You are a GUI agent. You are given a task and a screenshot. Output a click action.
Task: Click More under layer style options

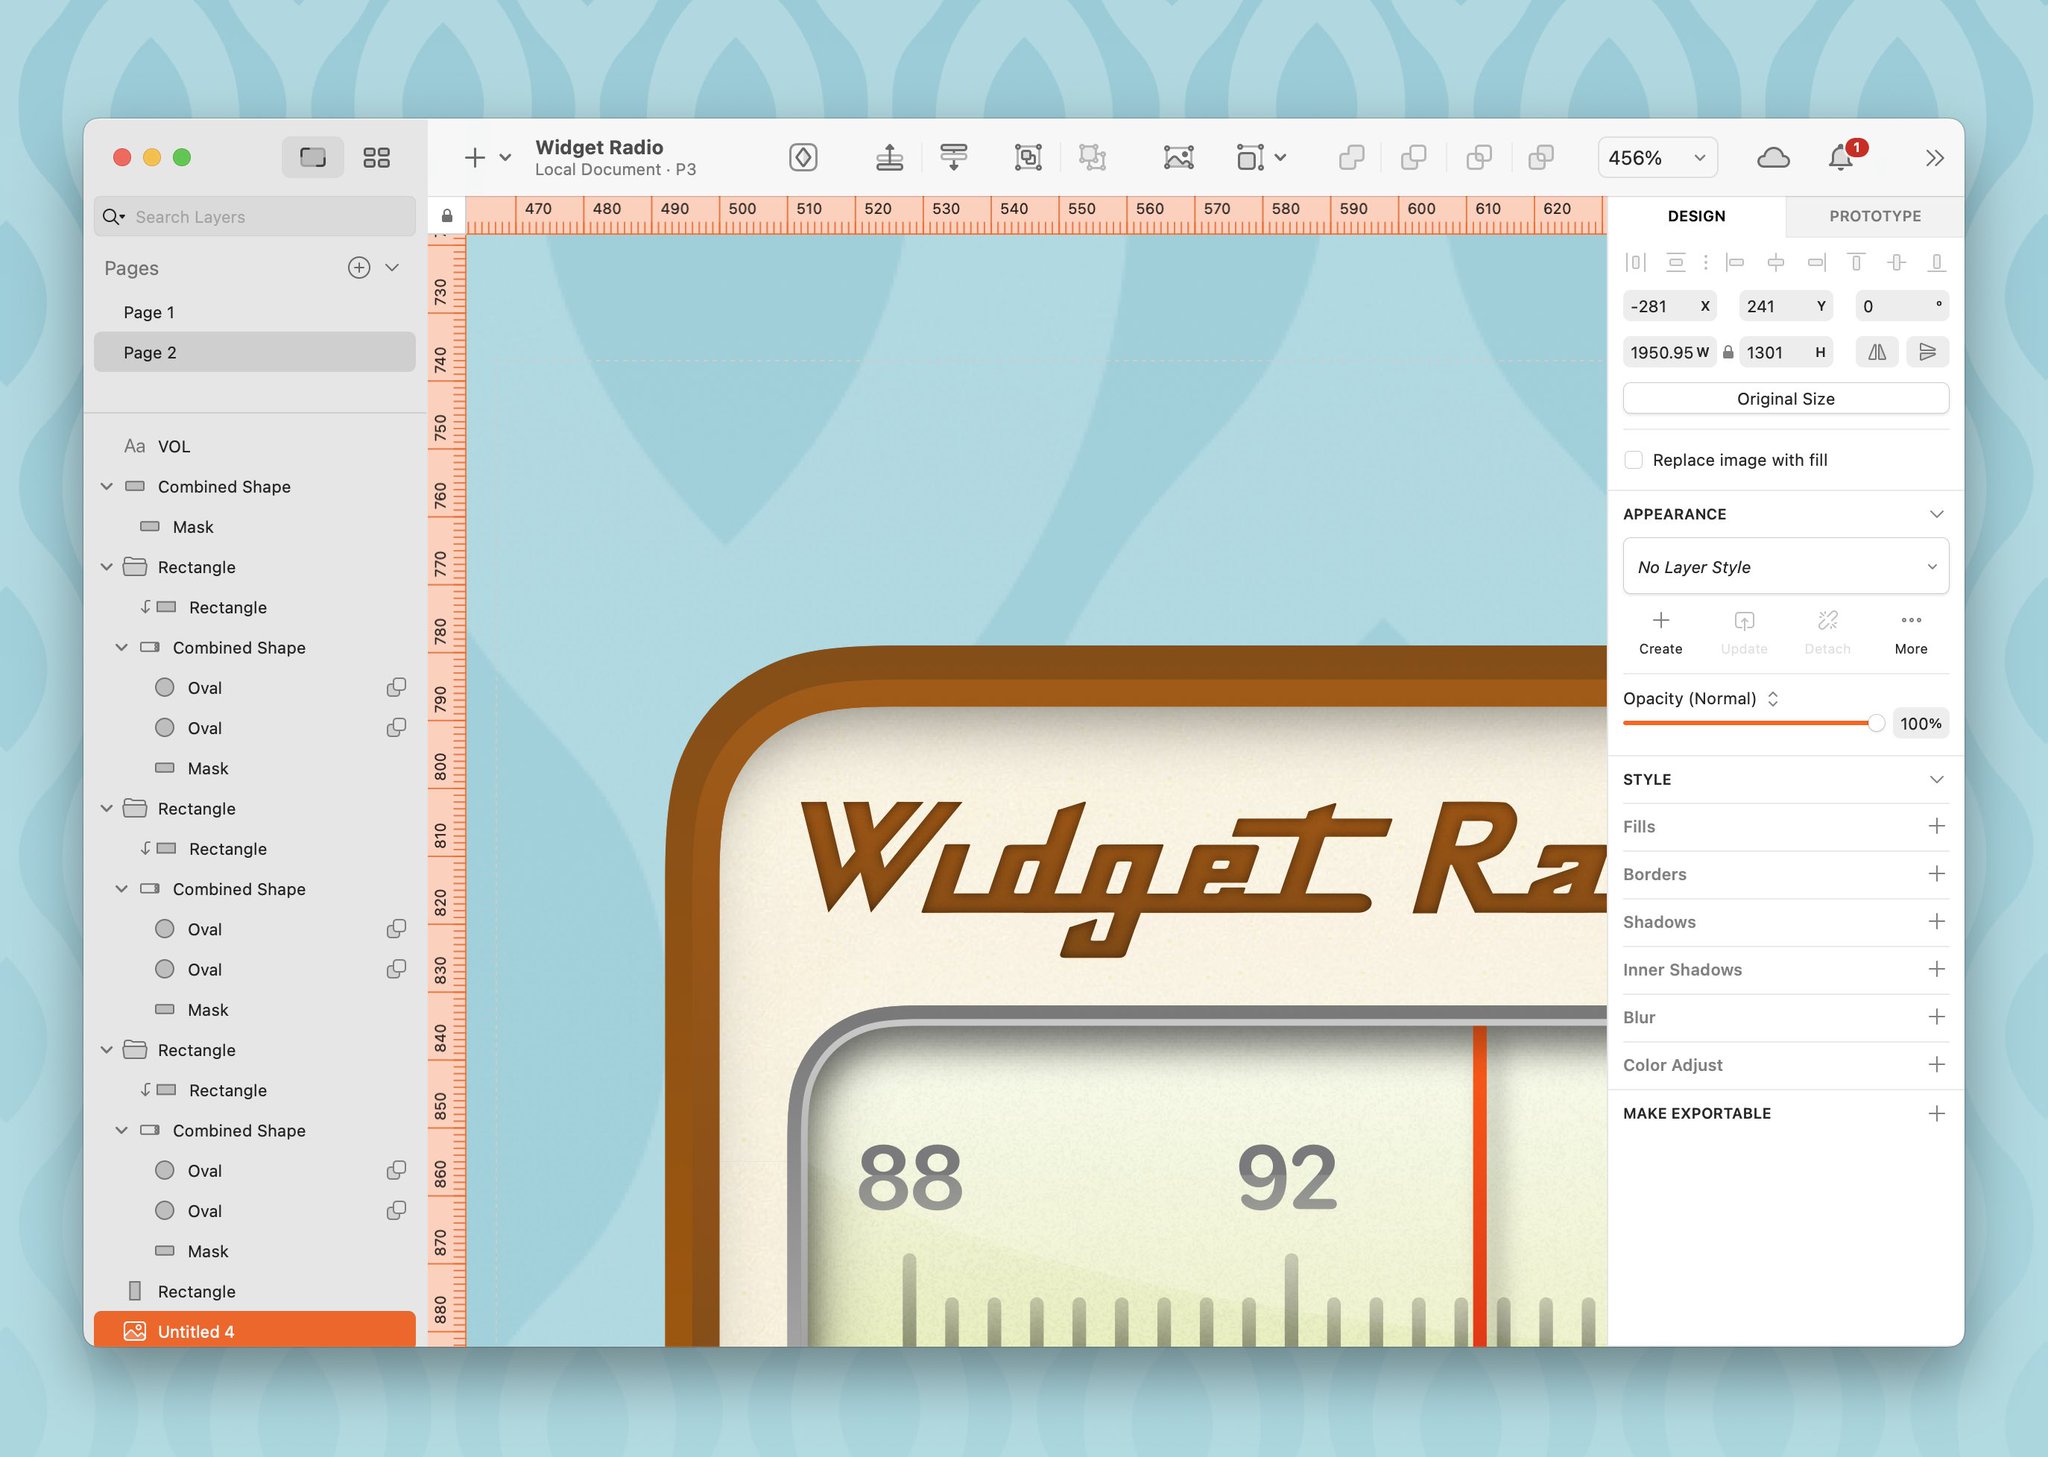coord(1910,633)
